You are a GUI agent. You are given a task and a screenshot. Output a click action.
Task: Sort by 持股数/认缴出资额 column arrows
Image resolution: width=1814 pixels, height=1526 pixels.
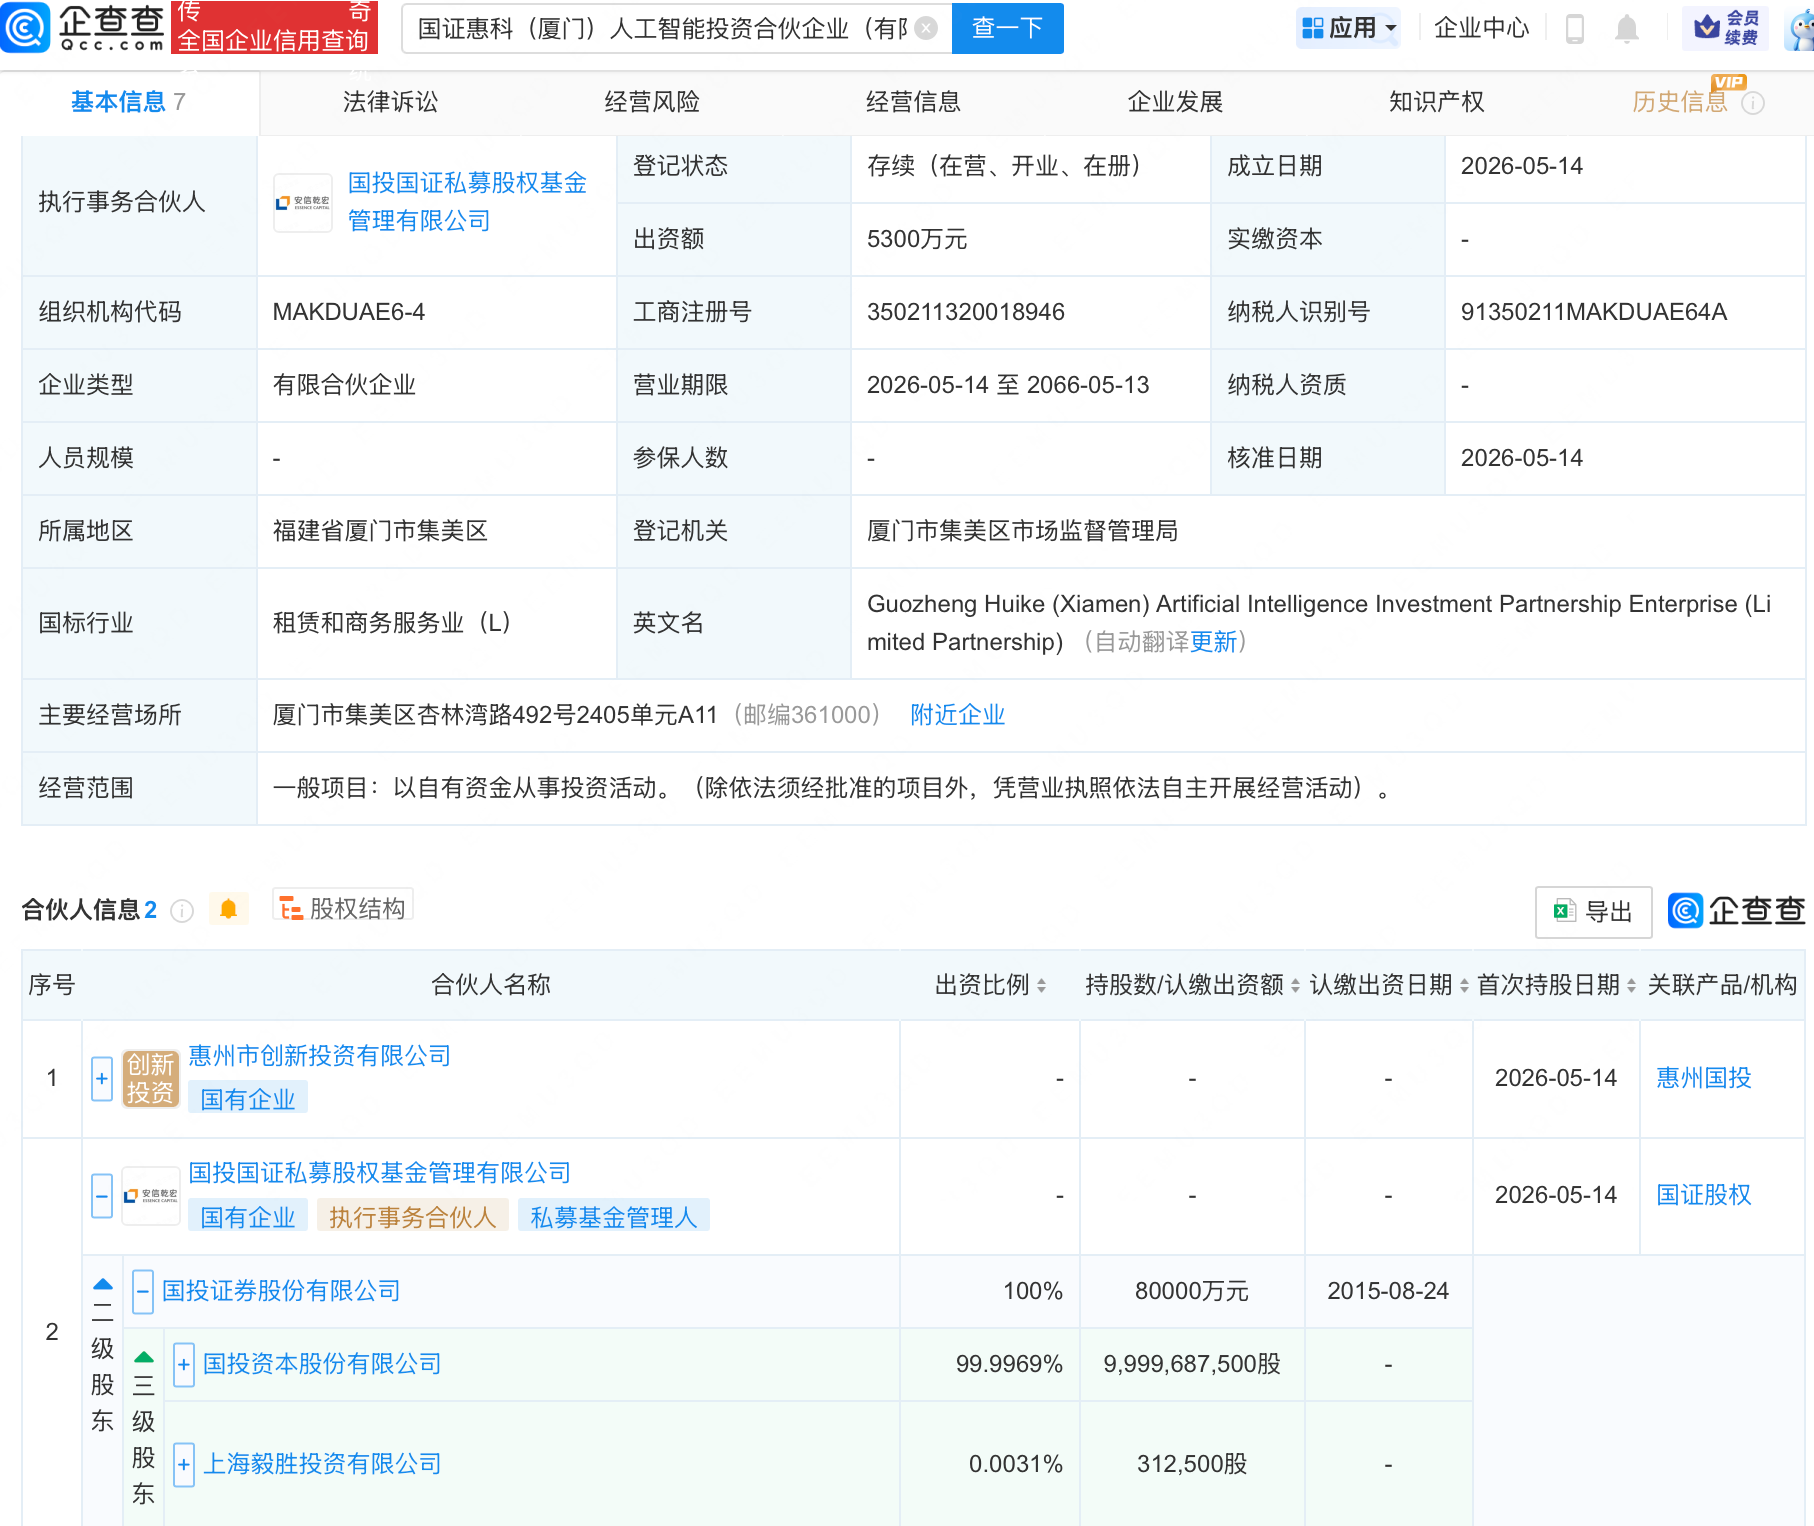pos(1295,986)
